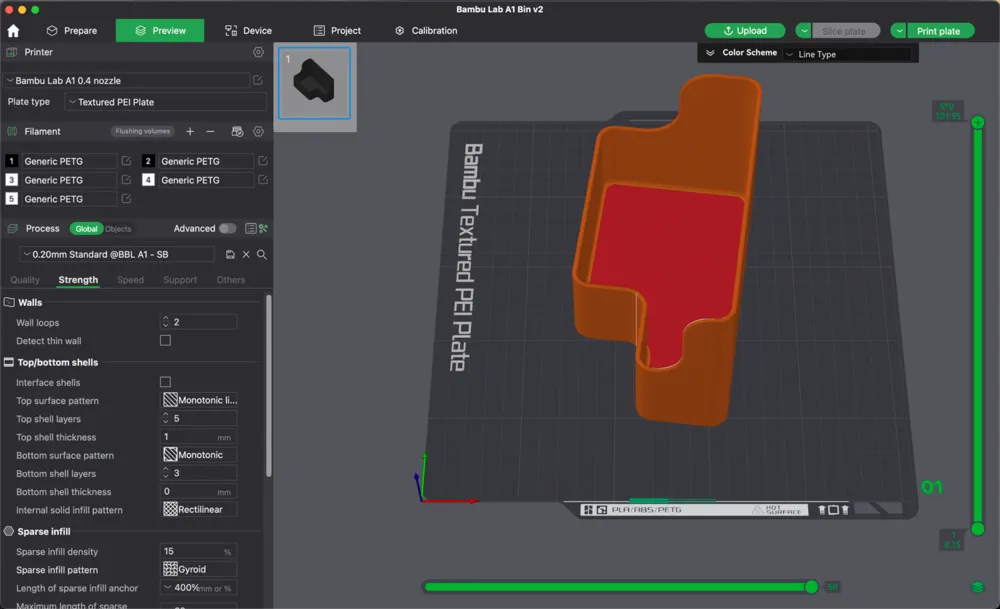Click the Print plate button
The height and width of the screenshot is (609, 1000).
940,31
